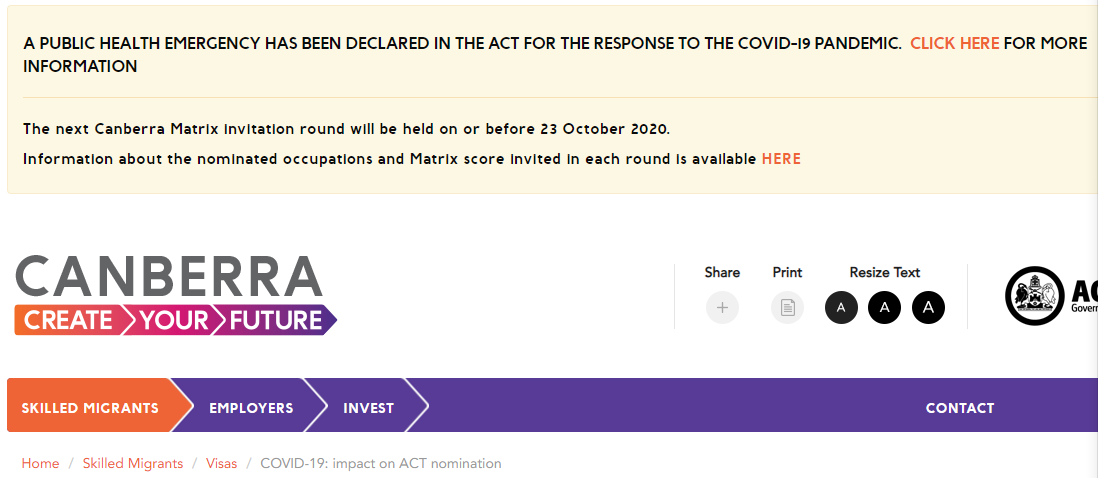Click the Share label text
Screen dimensions: 1098x478
pos(722,272)
